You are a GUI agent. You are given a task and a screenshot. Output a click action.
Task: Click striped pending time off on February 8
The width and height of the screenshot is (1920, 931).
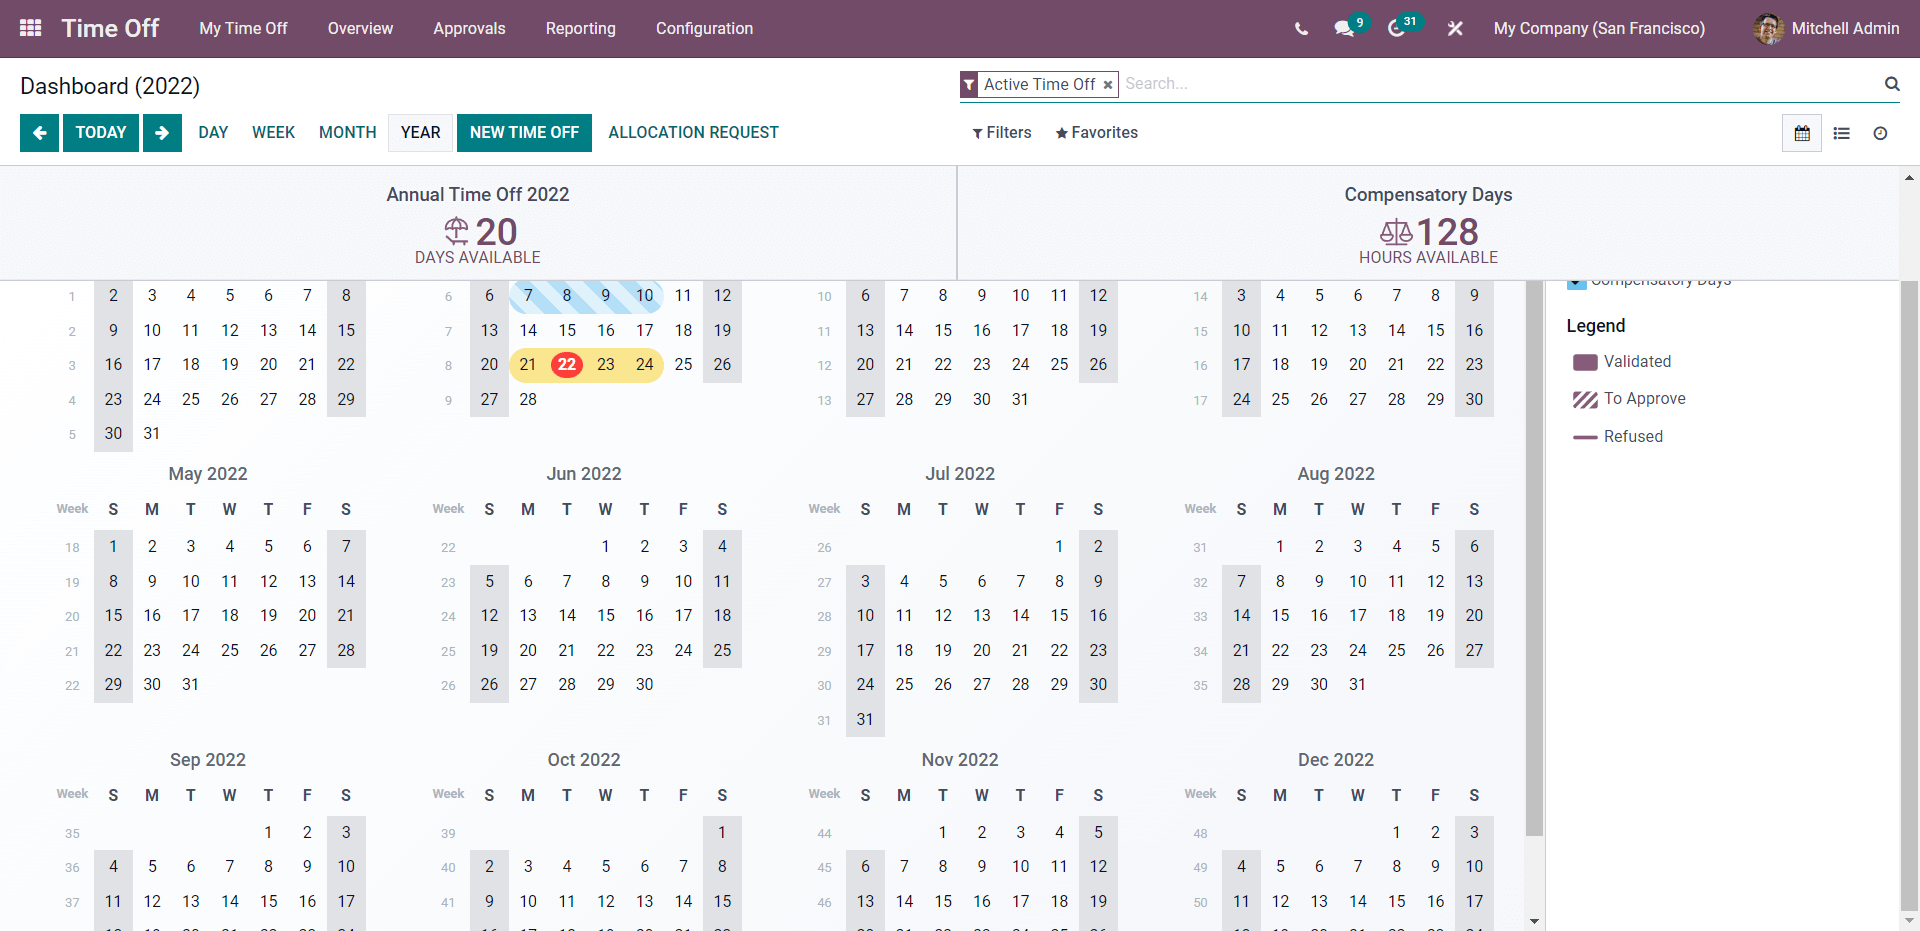[x=567, y=296]
